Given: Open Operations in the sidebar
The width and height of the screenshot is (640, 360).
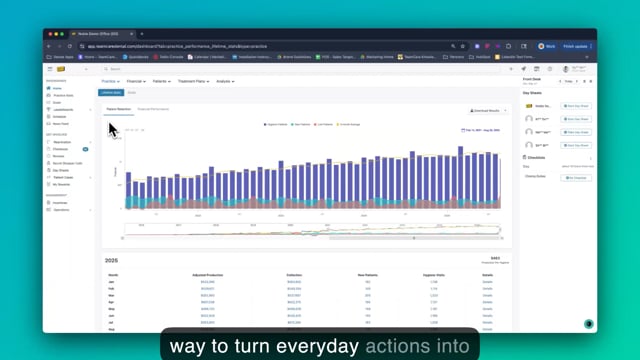Looking at the screenshot, I should coord(61,210).
